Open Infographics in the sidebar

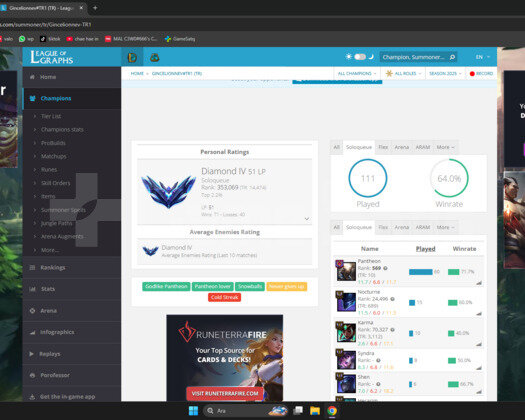72,332
